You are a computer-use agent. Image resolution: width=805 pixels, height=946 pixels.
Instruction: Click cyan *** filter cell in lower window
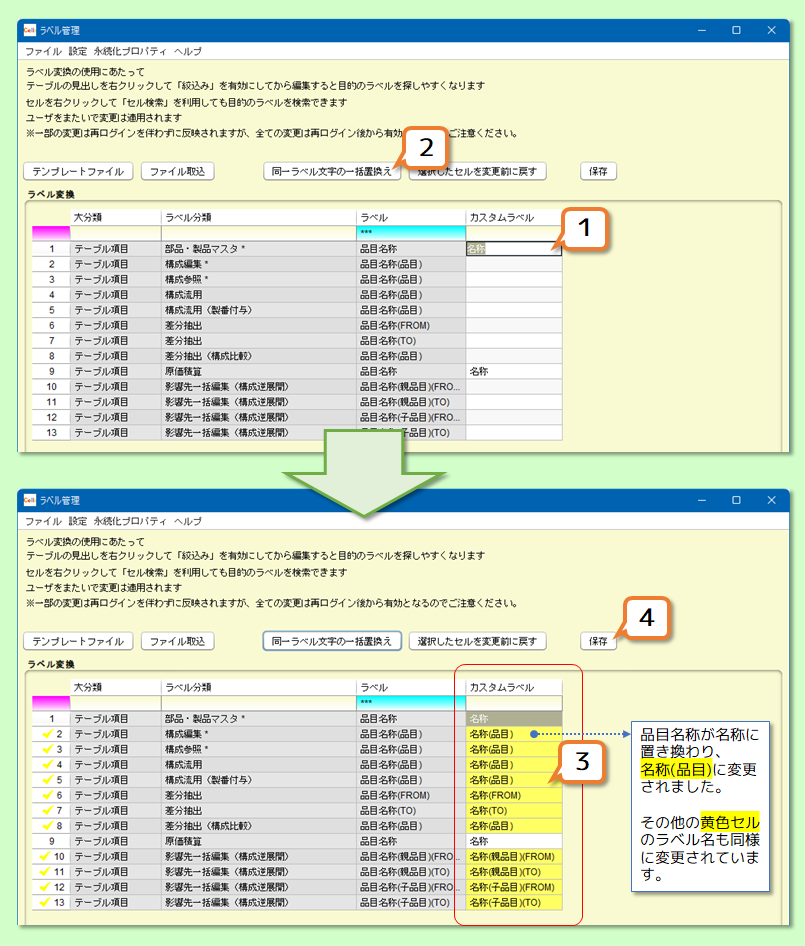(x=410, y=702)
